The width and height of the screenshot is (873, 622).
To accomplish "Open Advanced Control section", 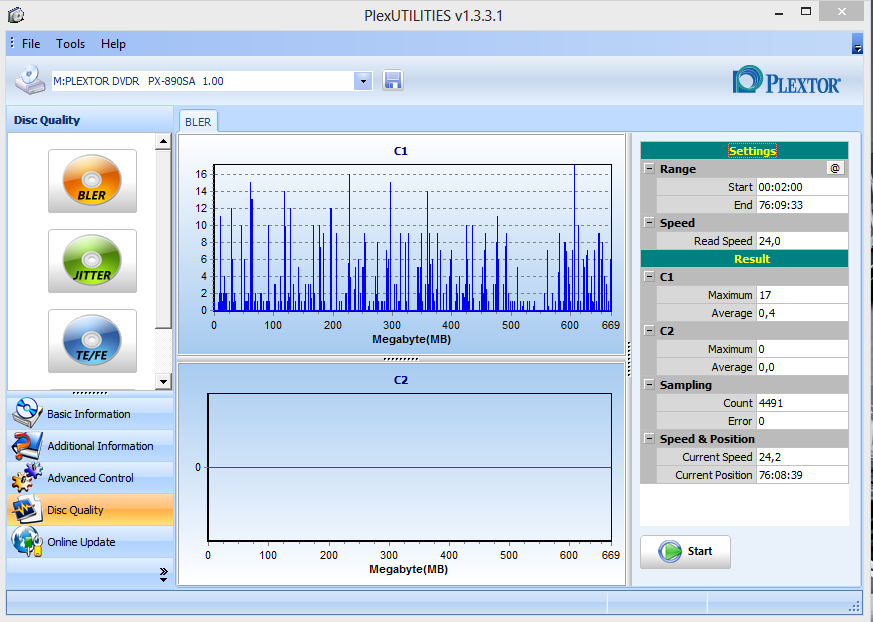I will coord(90,478).
